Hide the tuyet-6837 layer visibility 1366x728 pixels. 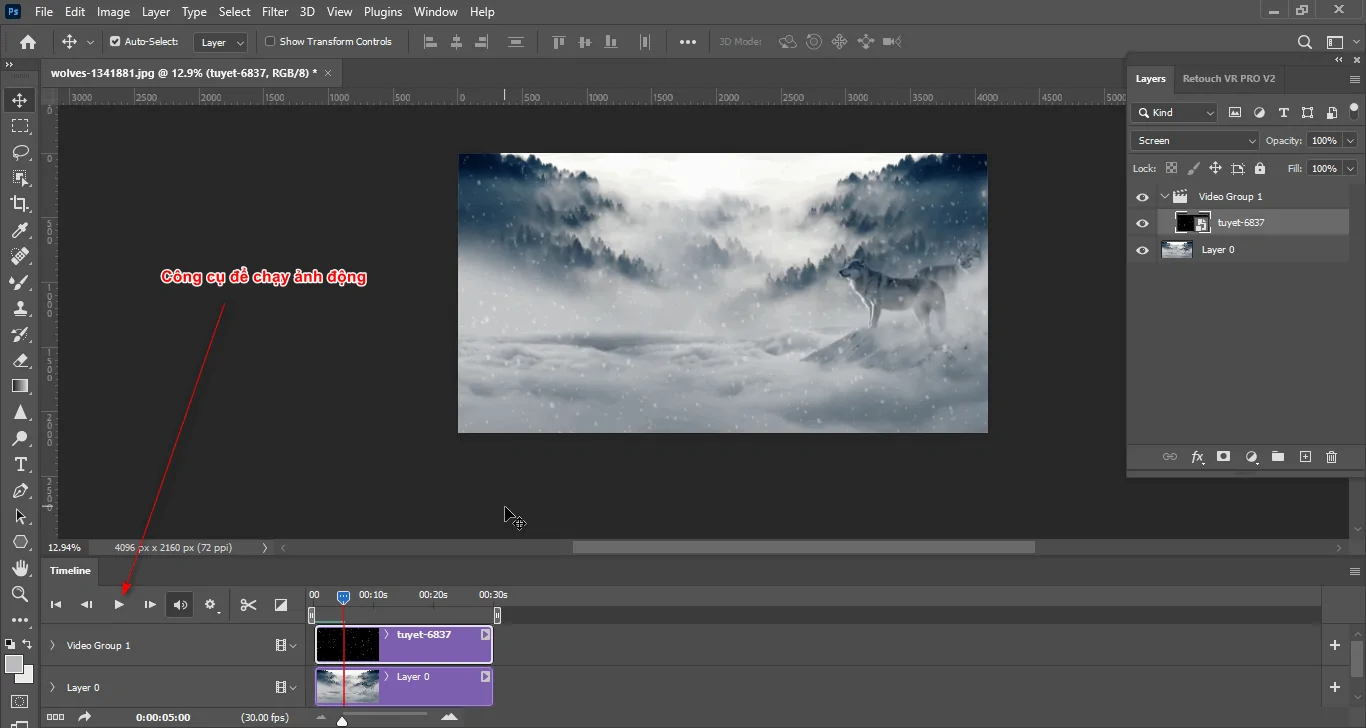(1141, 222)
